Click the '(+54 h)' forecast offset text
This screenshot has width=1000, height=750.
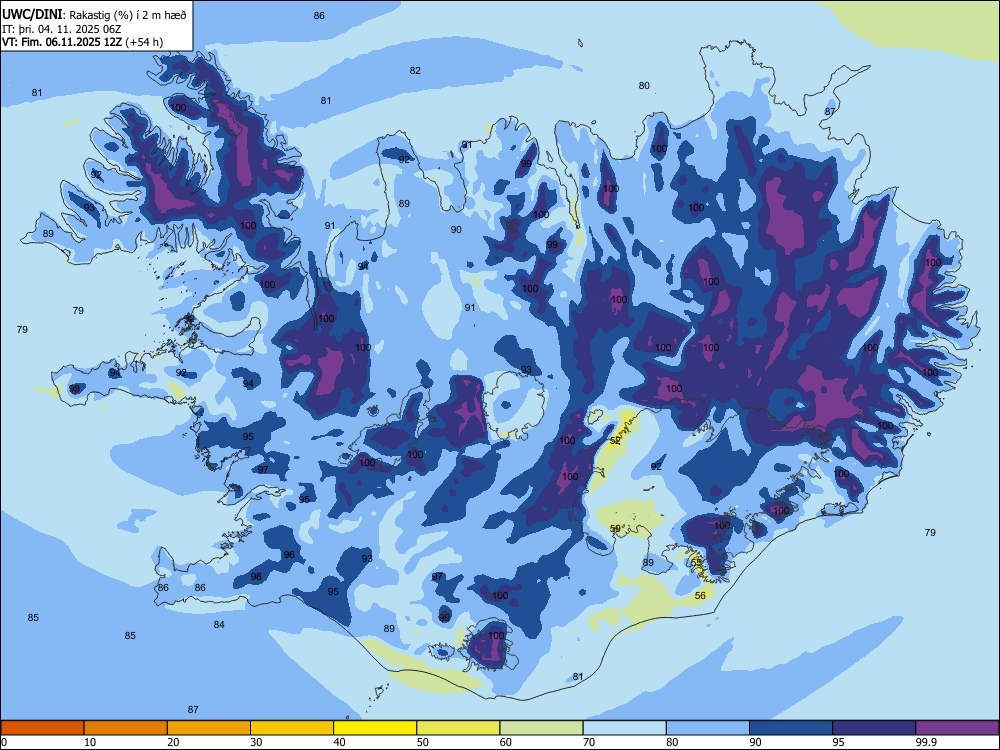tap(145, 42)
